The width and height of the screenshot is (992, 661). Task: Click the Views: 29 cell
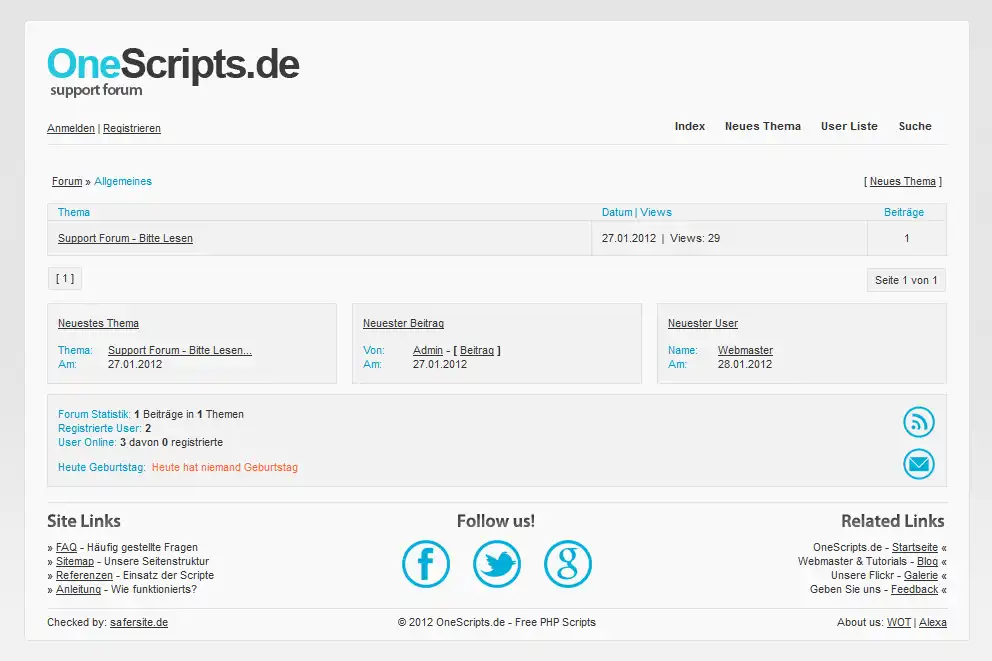[695, 238]
